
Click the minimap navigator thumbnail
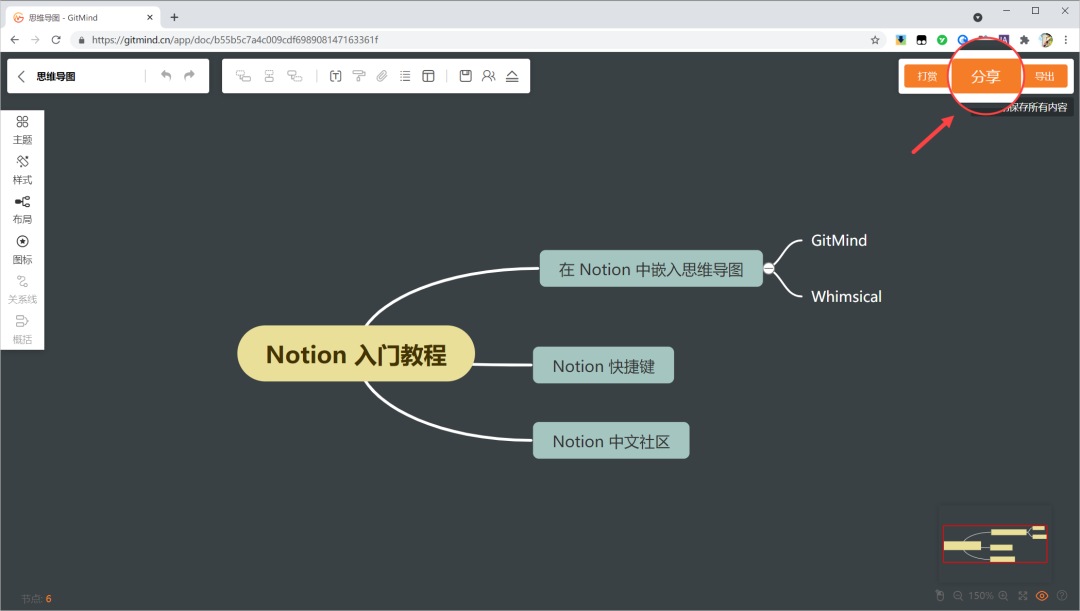(995, 543)
